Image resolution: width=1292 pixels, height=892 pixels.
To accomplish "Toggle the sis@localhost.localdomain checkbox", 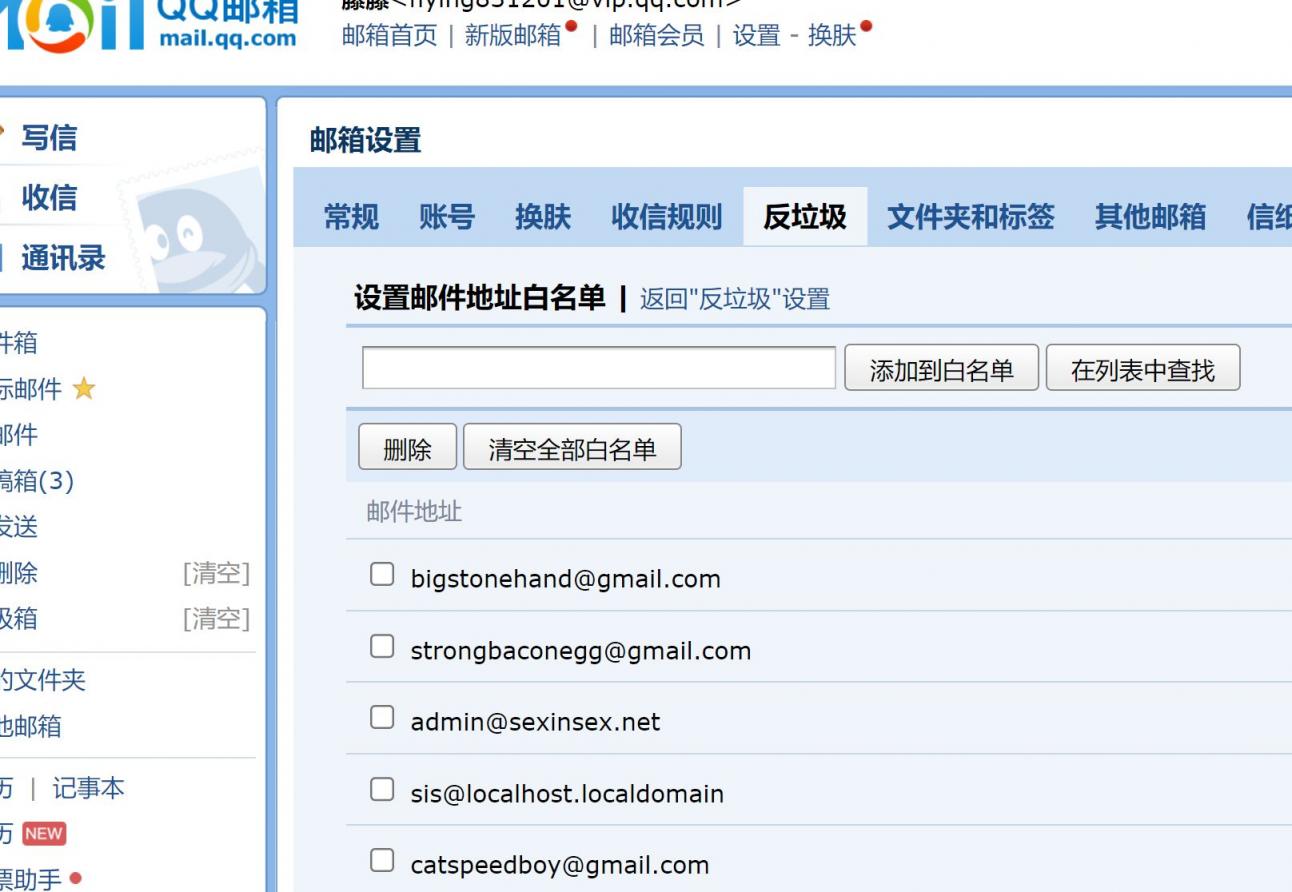I will (382, 789).
